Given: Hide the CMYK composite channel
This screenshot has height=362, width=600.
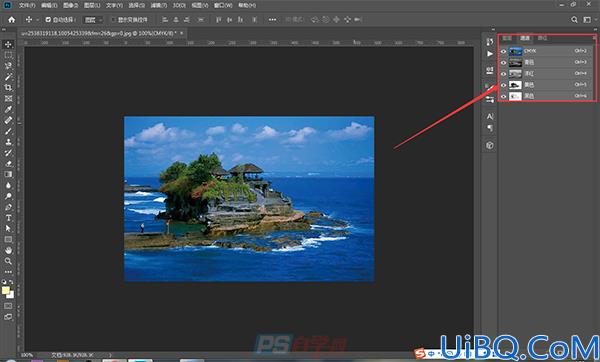Looking at the screenshot, I should tap(503, 51).
